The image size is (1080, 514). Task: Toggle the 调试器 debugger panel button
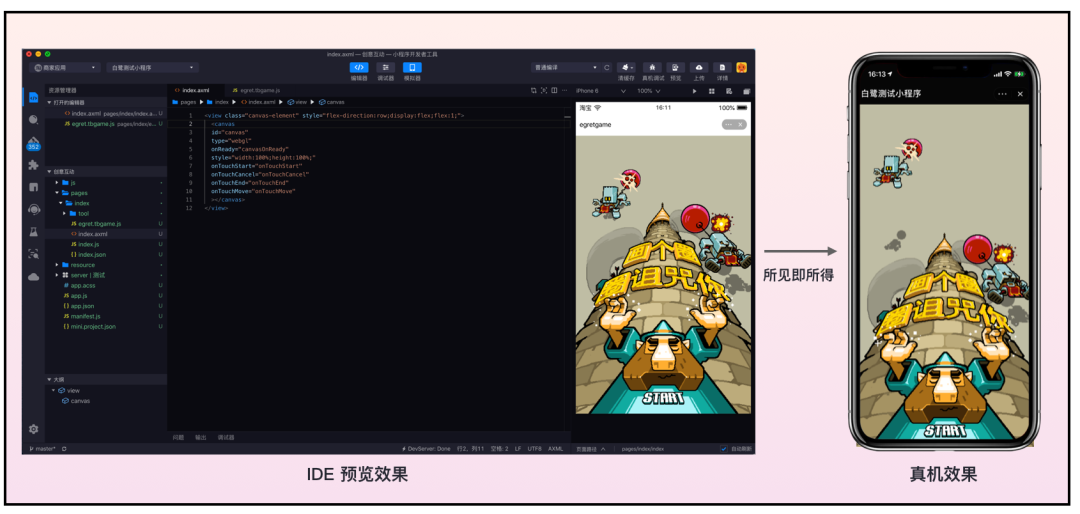[385, 68]
